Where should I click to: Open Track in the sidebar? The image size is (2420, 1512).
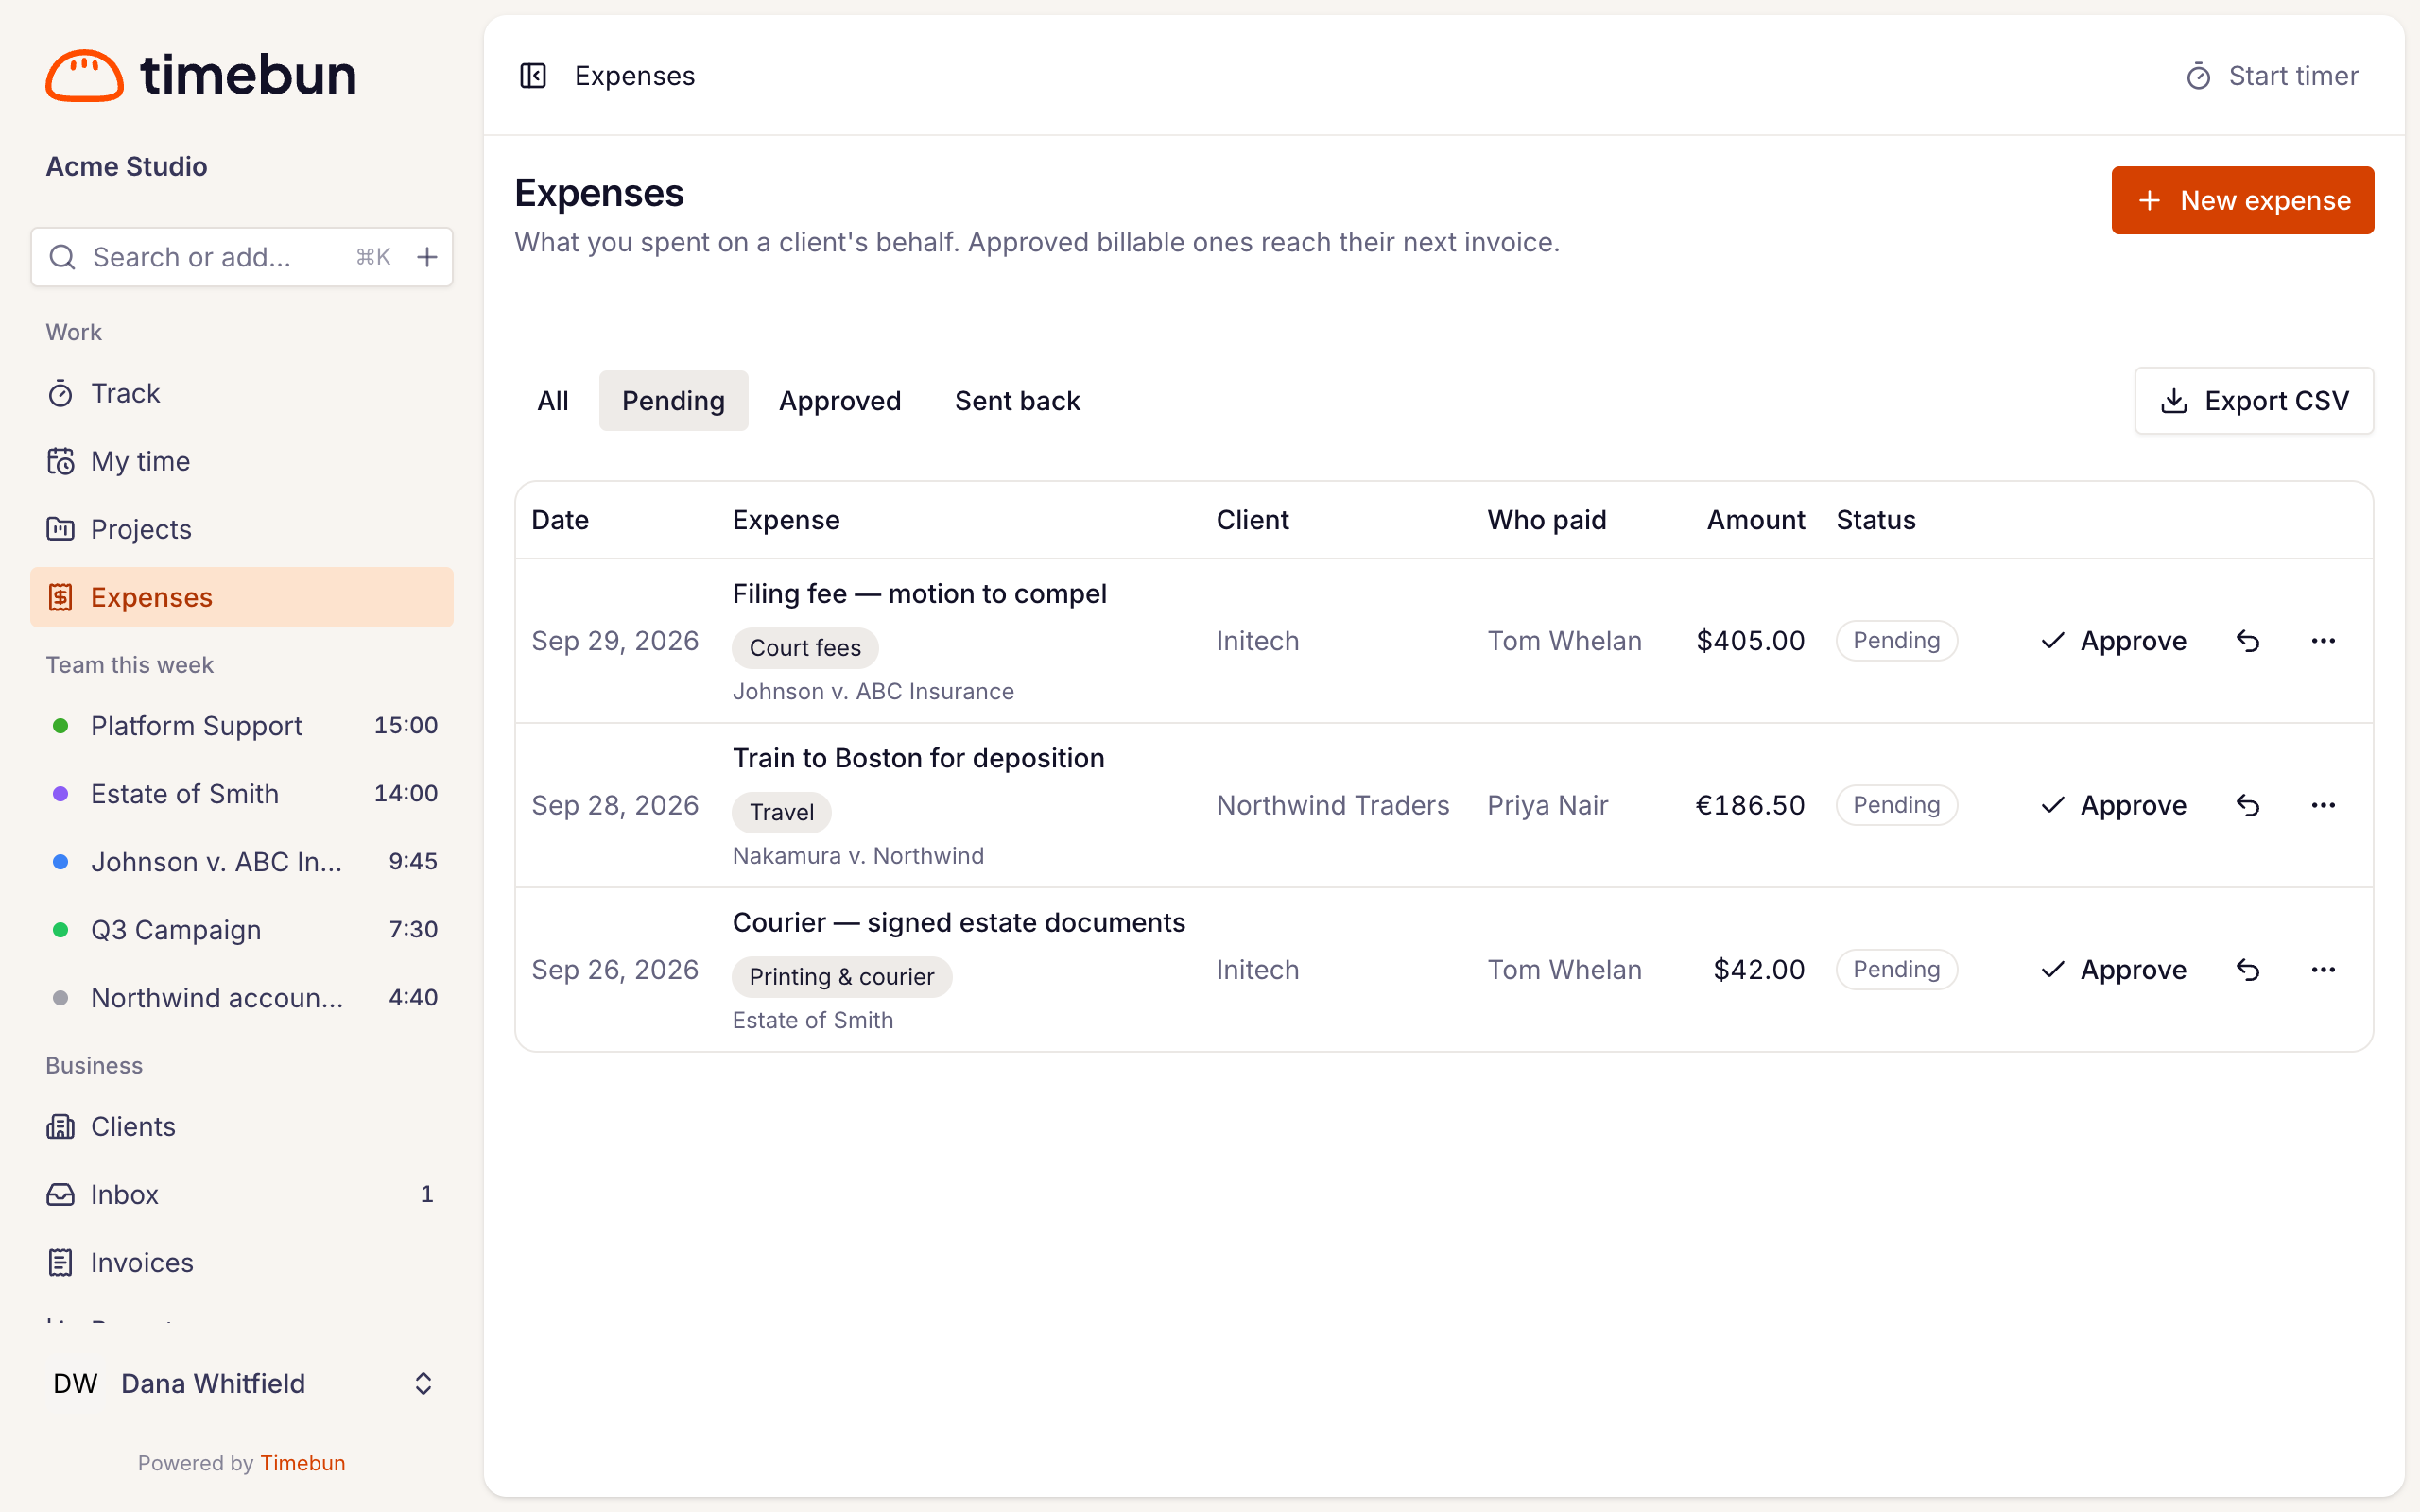(x=242, y=393)
